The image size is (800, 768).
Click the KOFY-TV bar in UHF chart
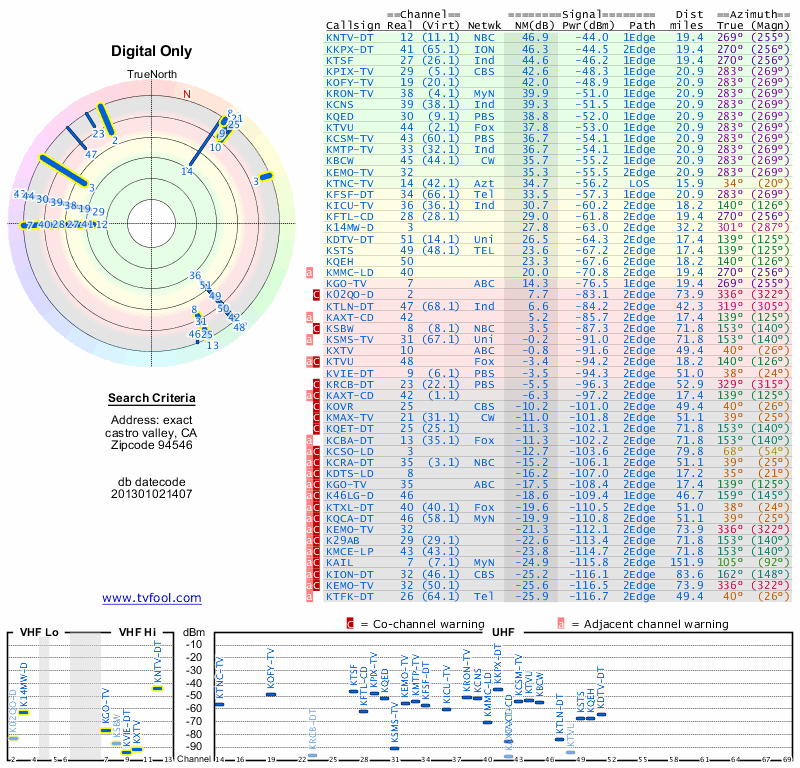[271, 694]
